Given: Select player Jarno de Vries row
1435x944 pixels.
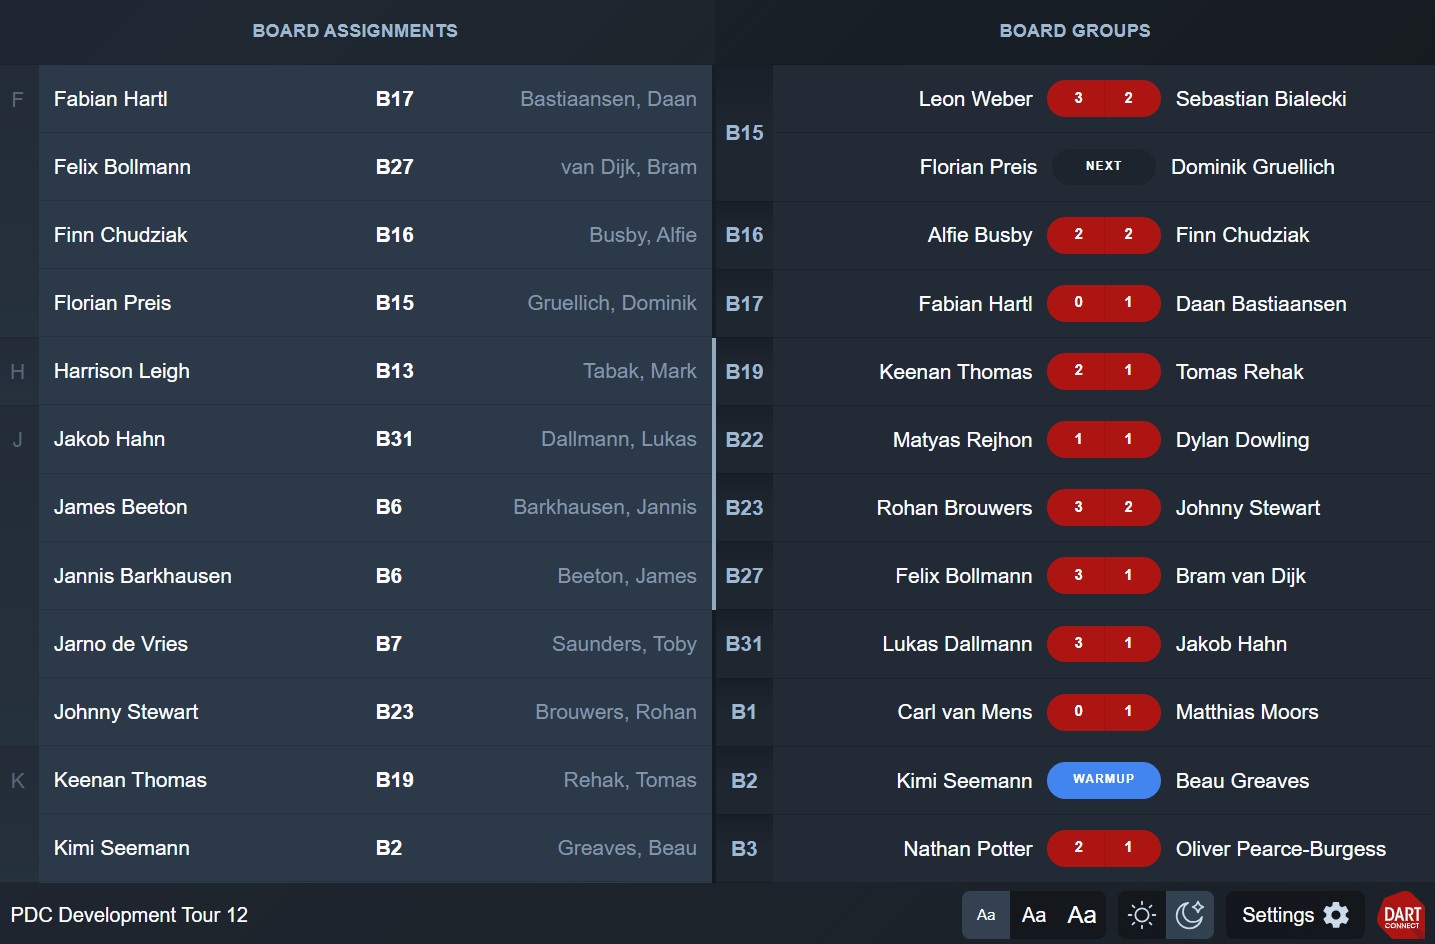Looking at the screenshot, I should [x=375, y=644].
